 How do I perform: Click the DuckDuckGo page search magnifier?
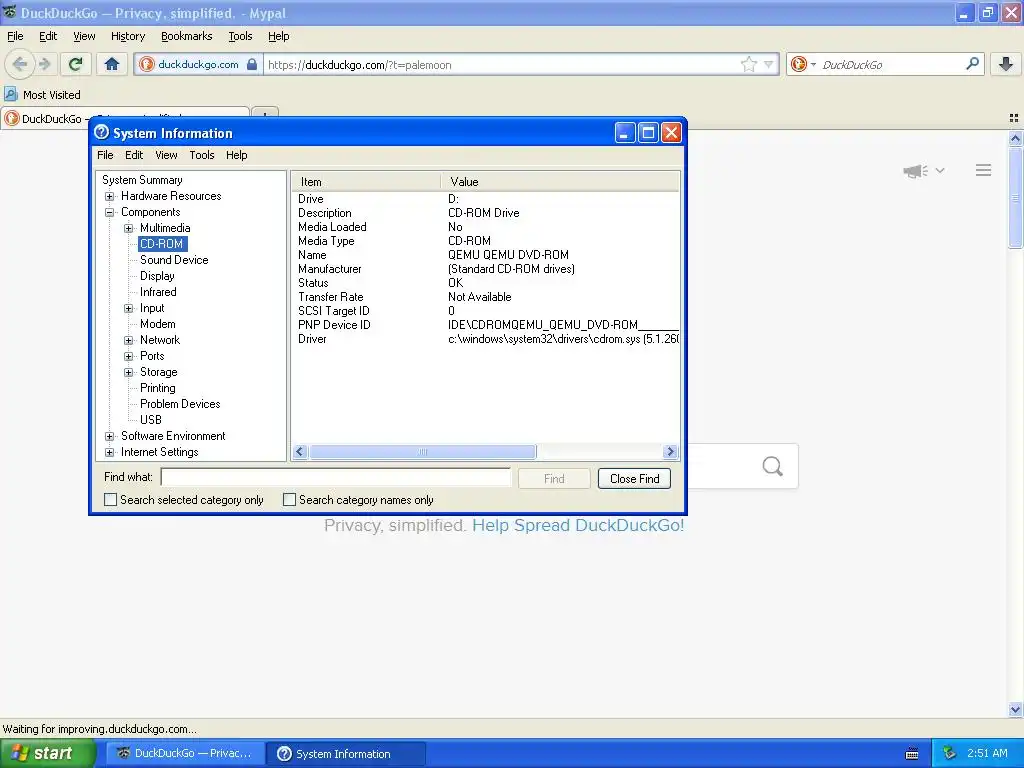pyautogui.click(x=772, y=466)
